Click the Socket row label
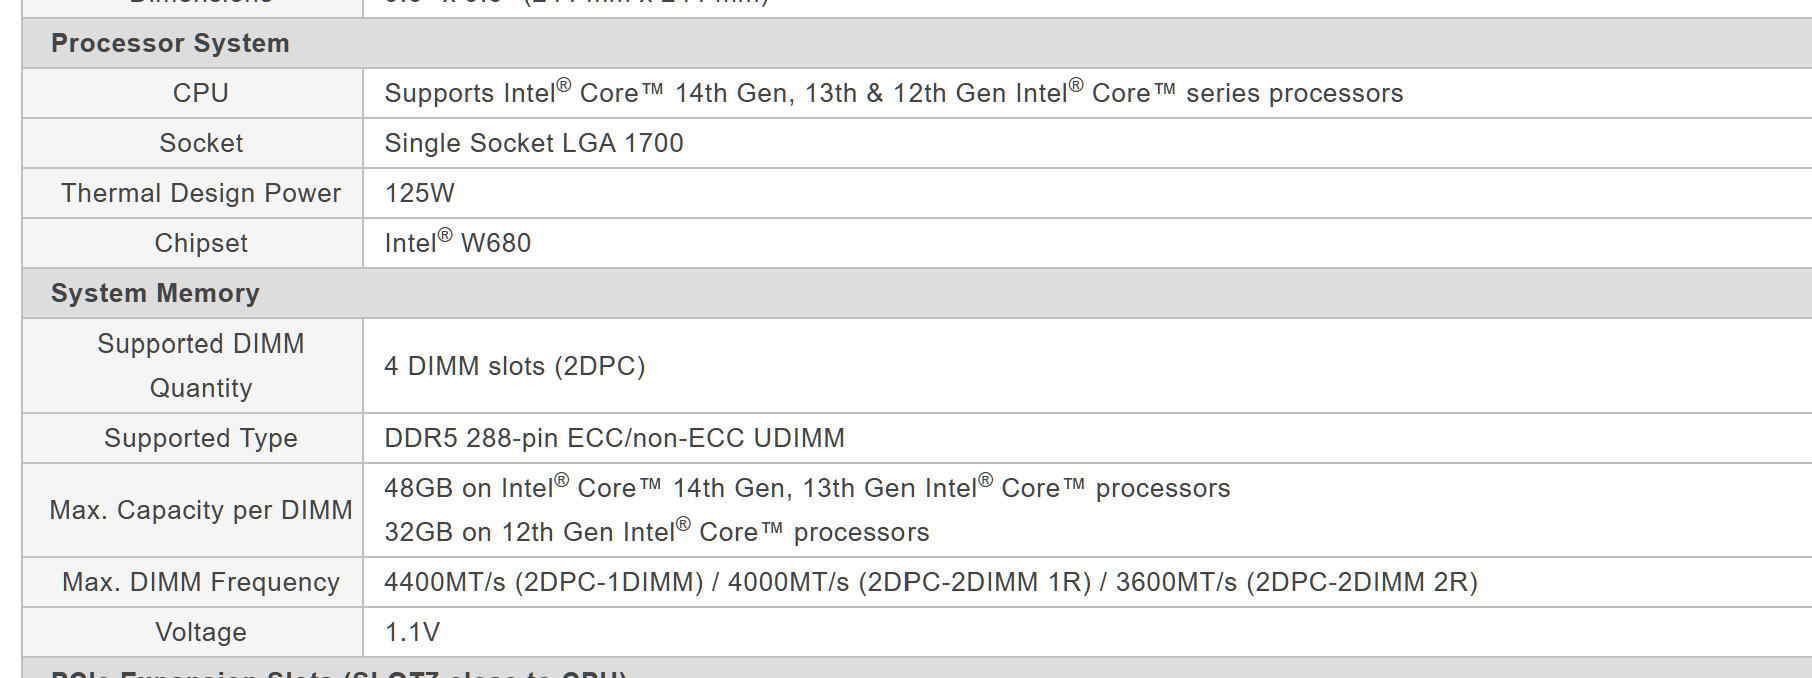The height and width of the screenshot is (678, 1812). [200, 144]
